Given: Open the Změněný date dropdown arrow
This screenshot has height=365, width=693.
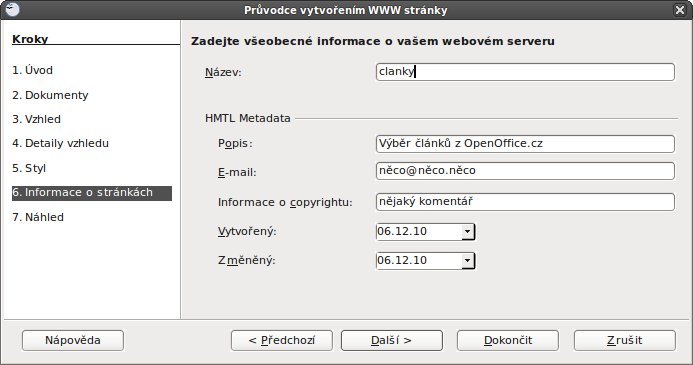Looking at the screenshot, I should tap(468, 261).
